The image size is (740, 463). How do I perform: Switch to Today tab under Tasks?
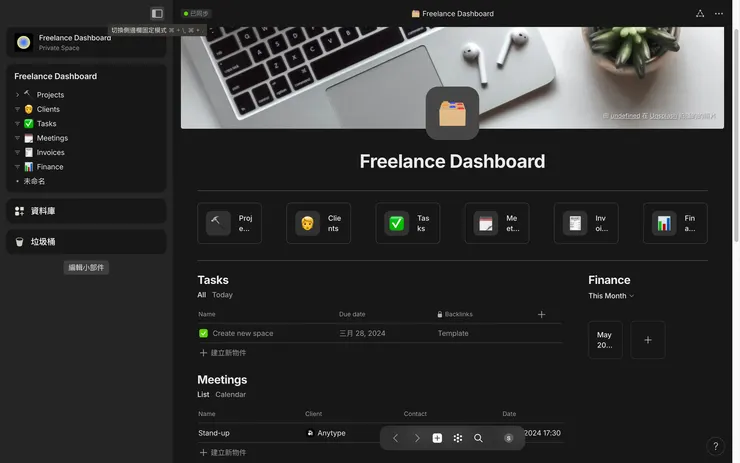pyautogui.click(x=222, y=295)
